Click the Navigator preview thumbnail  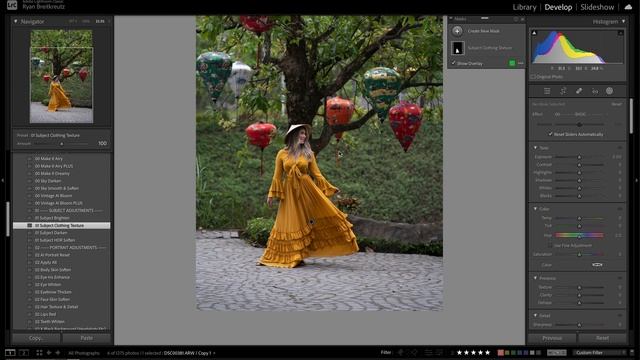pyautogui.click(x=61, y=77)
